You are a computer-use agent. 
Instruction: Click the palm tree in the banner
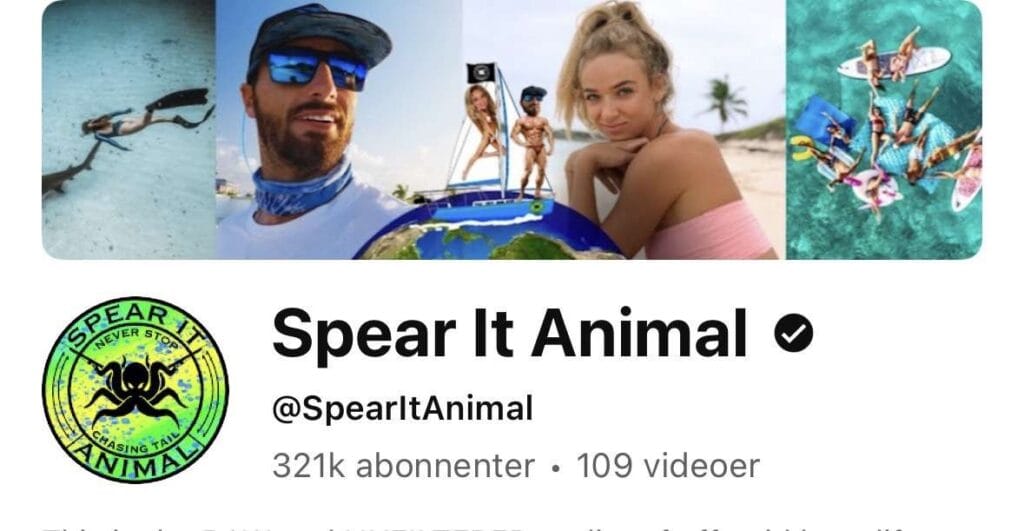pos(726,100)
